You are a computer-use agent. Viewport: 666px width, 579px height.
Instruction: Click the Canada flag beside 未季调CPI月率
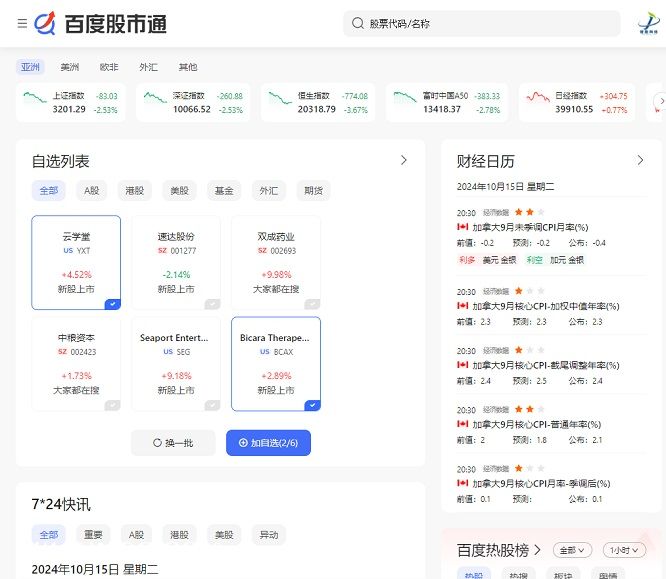click(x=463, y=227)
